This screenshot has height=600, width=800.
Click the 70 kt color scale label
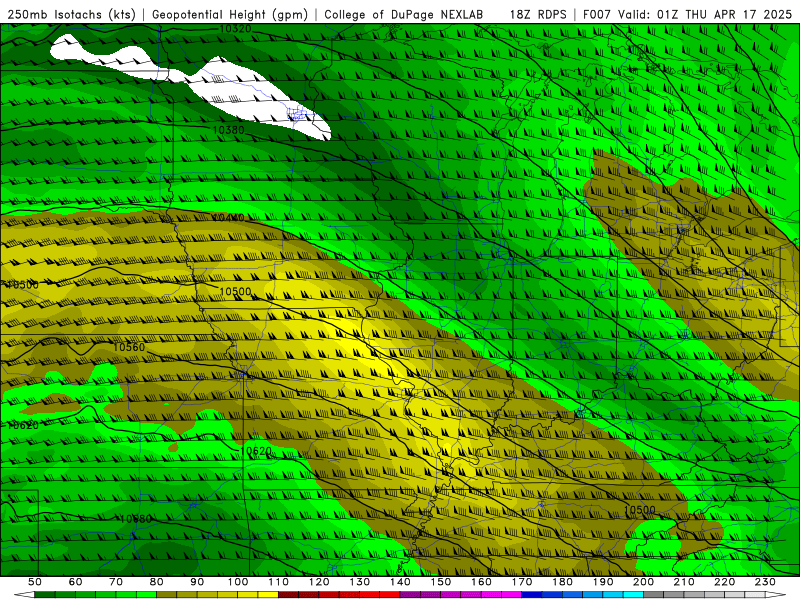pyautogui.click(x=116, y=582)
